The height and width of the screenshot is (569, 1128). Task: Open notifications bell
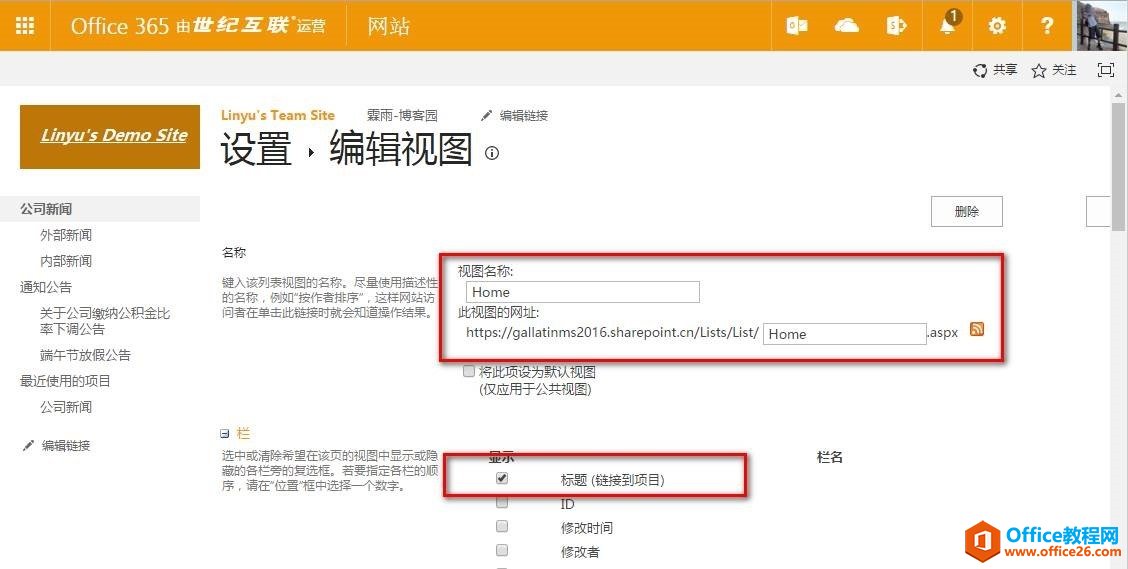(x=949, y=24)
